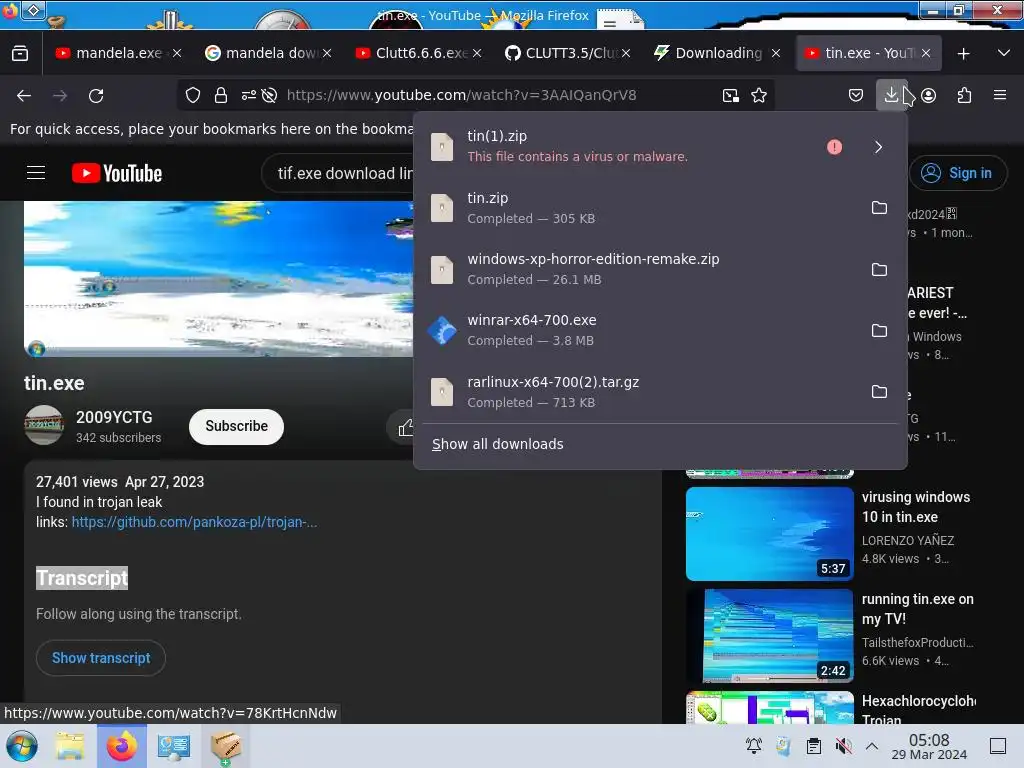Viewport: 1024px width, 768px height.
Task: Open the Firefox account icon
Action: click(x=929, y=95)
